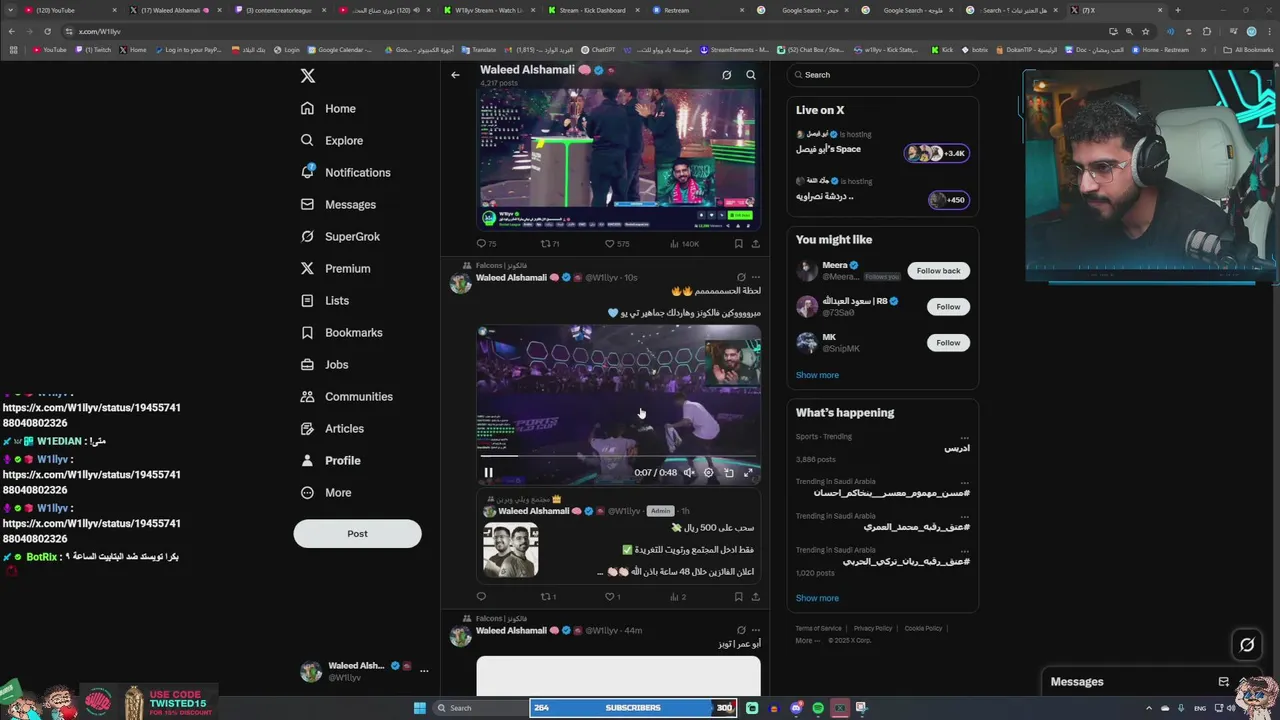This screenshot has height=720, width=1280.
Task: Follow the MK account
Action: click(x=948, y=343)
